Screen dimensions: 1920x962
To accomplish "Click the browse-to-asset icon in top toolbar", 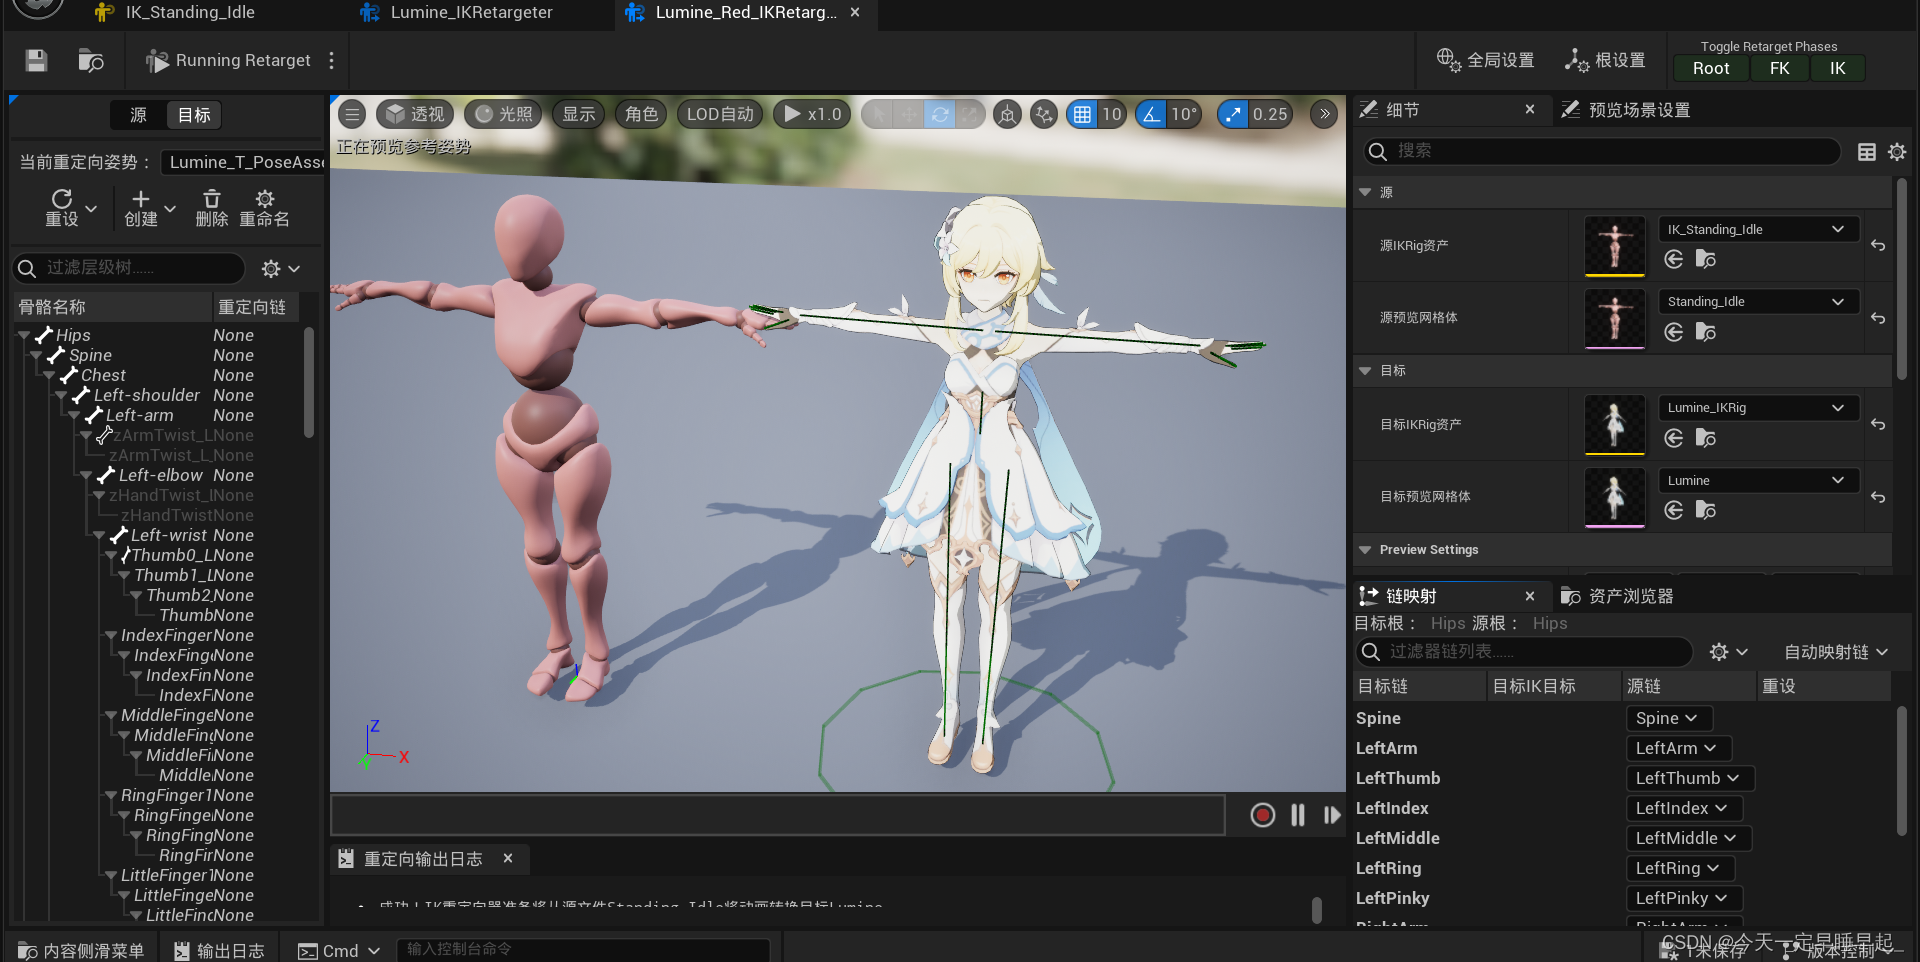I will [x=91, y=61].
